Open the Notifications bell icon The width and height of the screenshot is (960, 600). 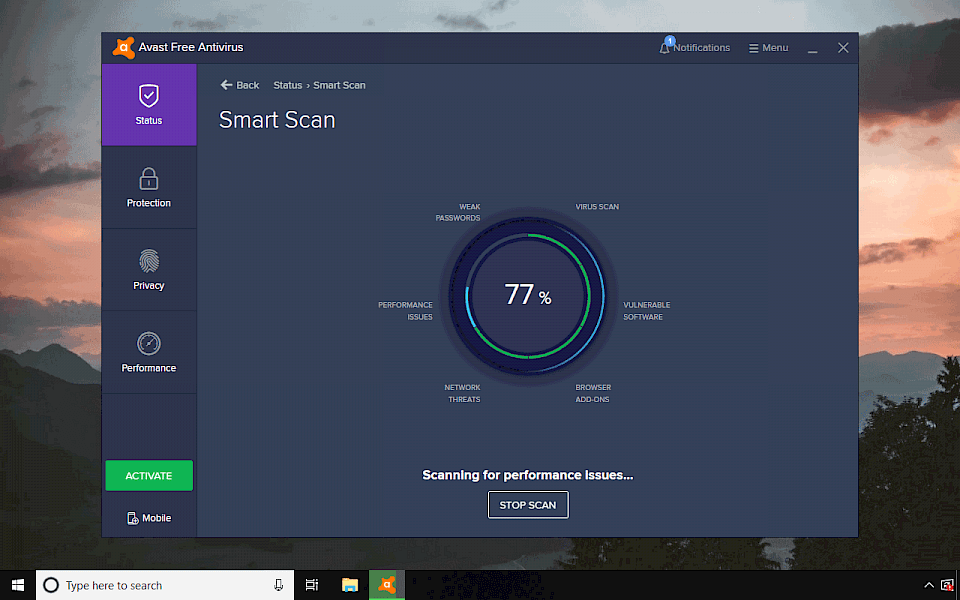point(665,47)
